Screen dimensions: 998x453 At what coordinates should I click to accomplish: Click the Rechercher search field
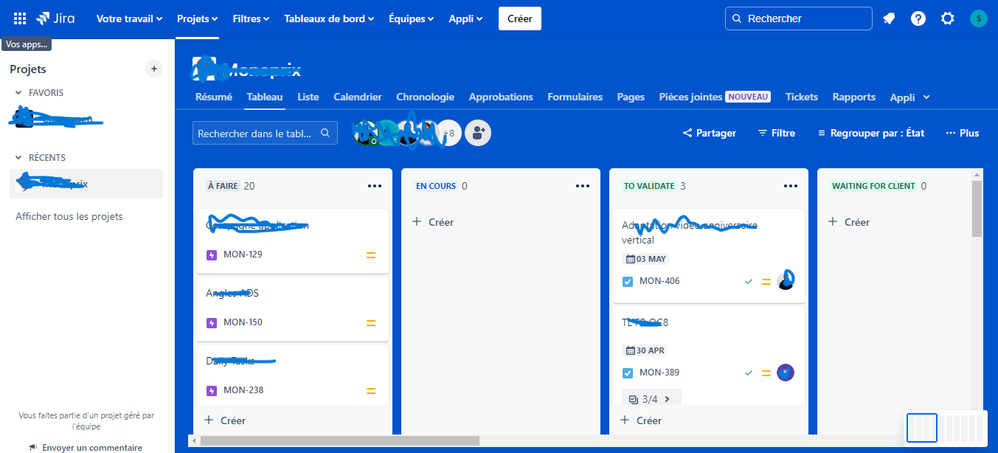798,18
